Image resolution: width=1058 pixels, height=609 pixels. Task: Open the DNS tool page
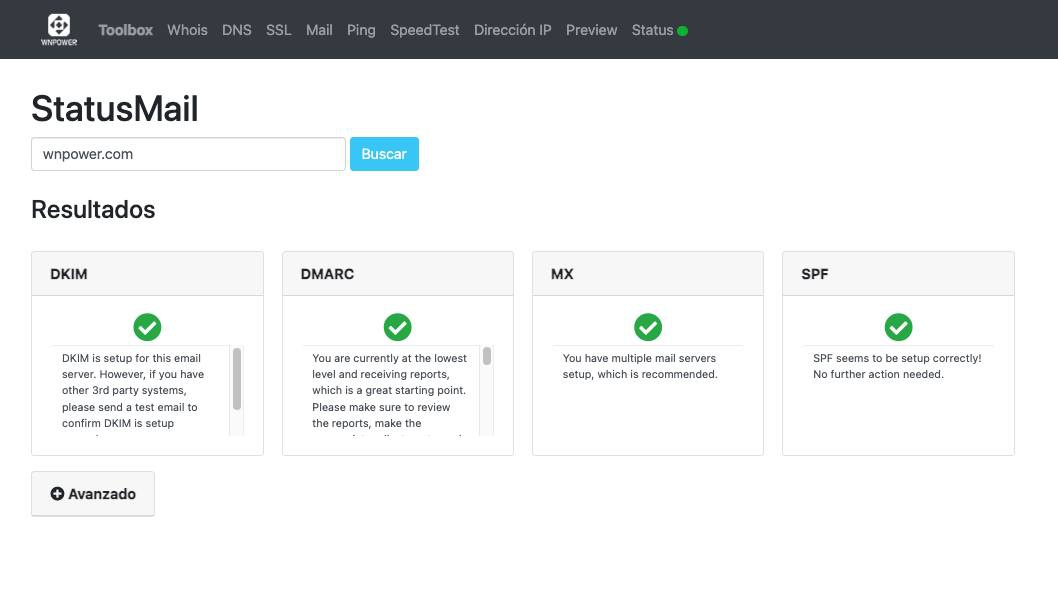tap(237, 30)
